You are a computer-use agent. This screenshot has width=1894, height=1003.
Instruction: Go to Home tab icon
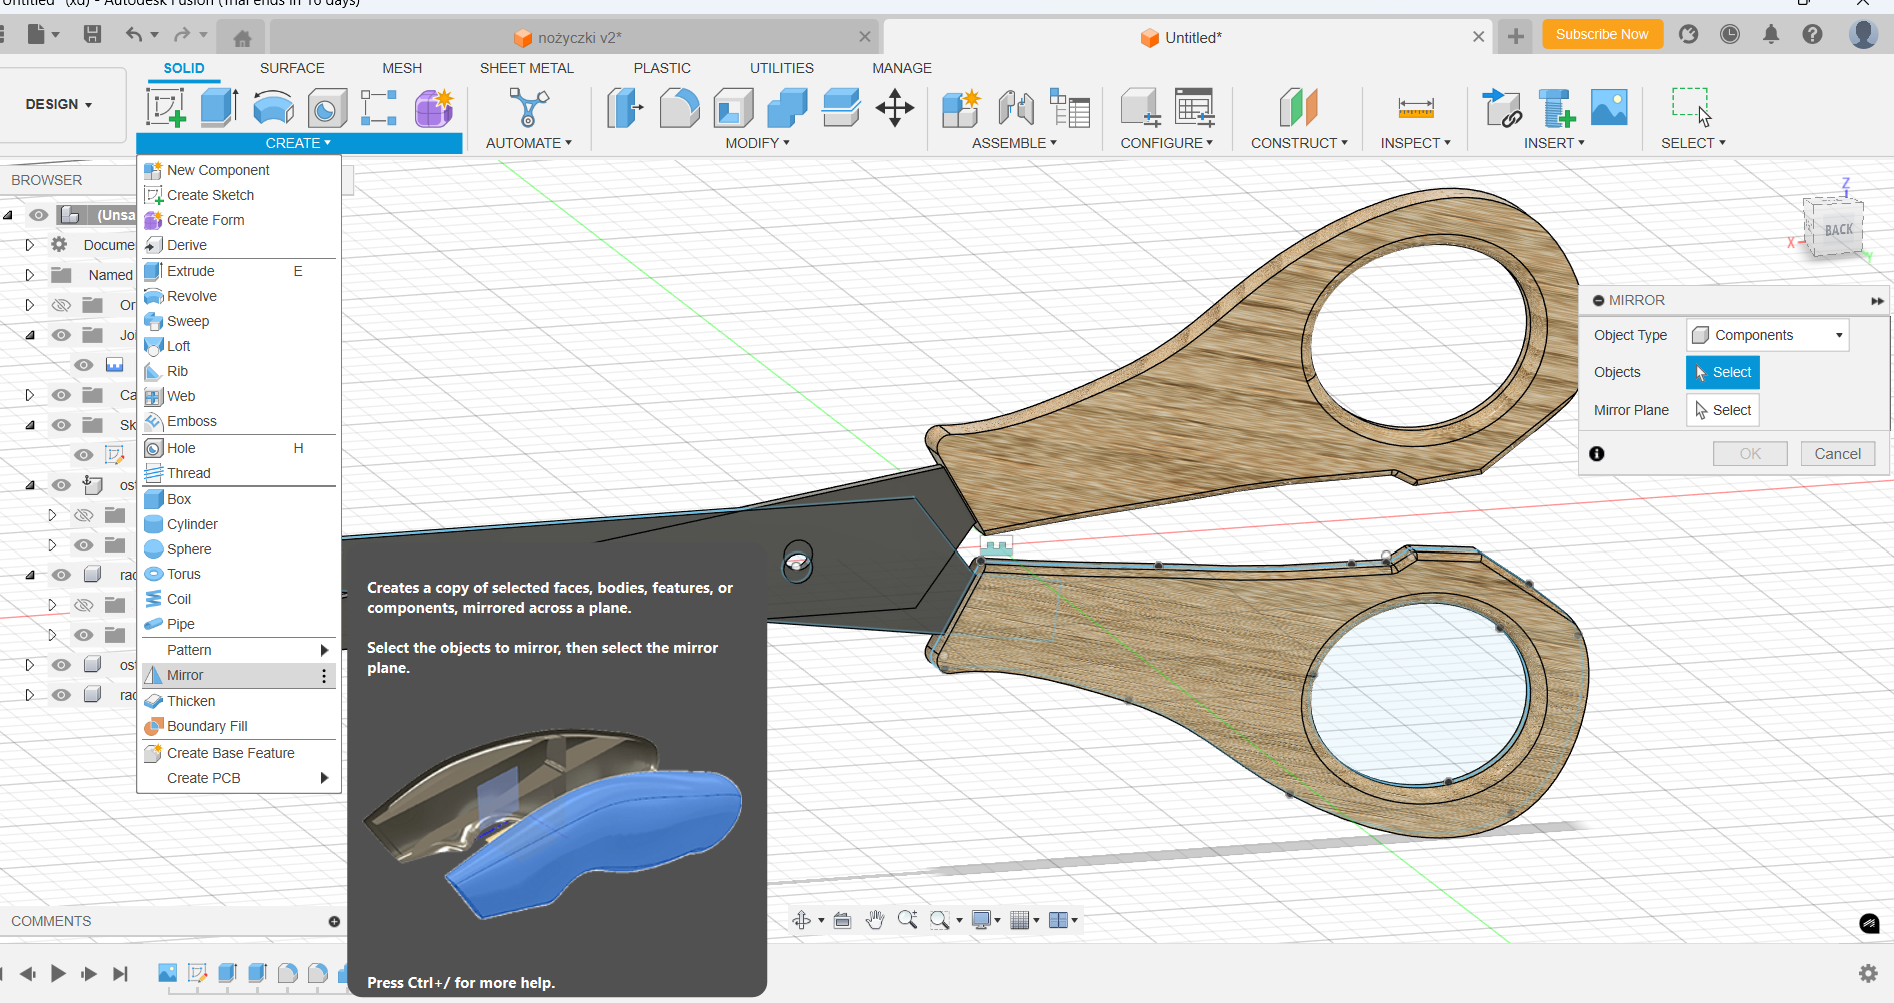242,38
